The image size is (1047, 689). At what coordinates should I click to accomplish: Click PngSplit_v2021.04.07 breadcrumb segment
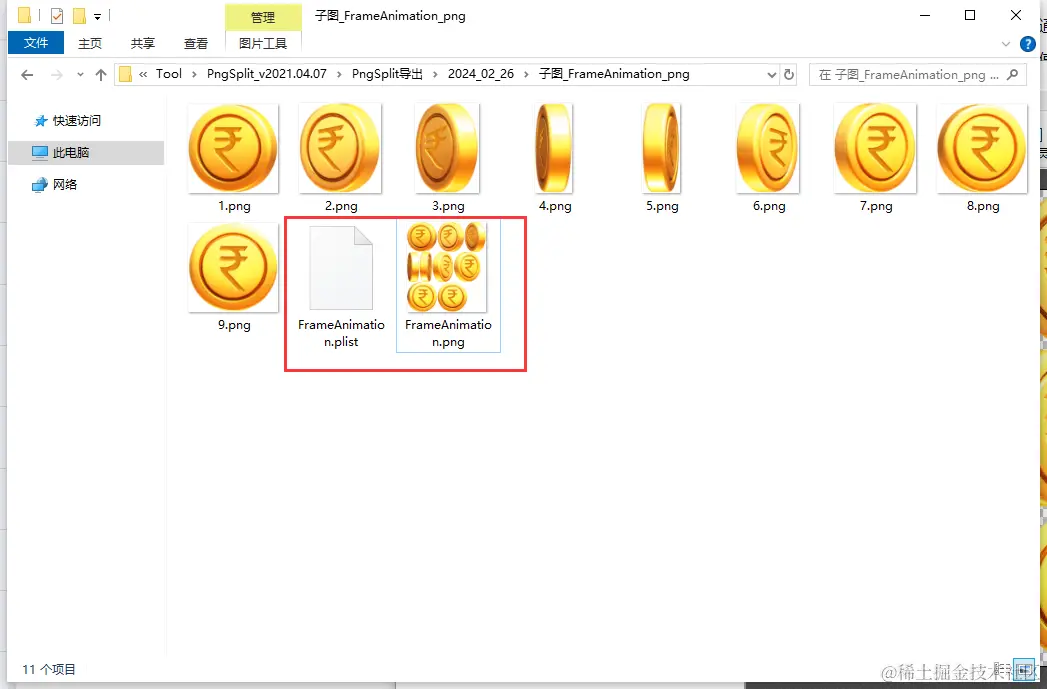pyautogui.click(x=266, y=74)
